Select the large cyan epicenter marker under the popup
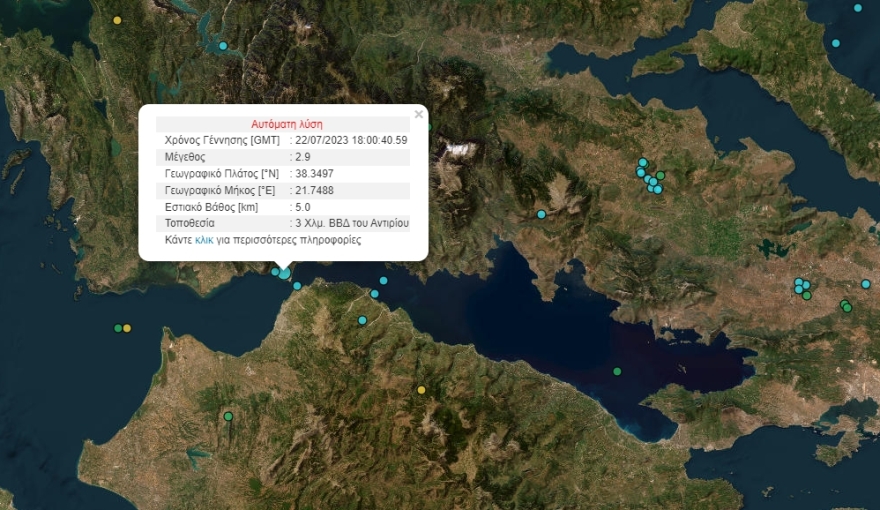This screenshot has width=880, height=510. pos(285,273)
